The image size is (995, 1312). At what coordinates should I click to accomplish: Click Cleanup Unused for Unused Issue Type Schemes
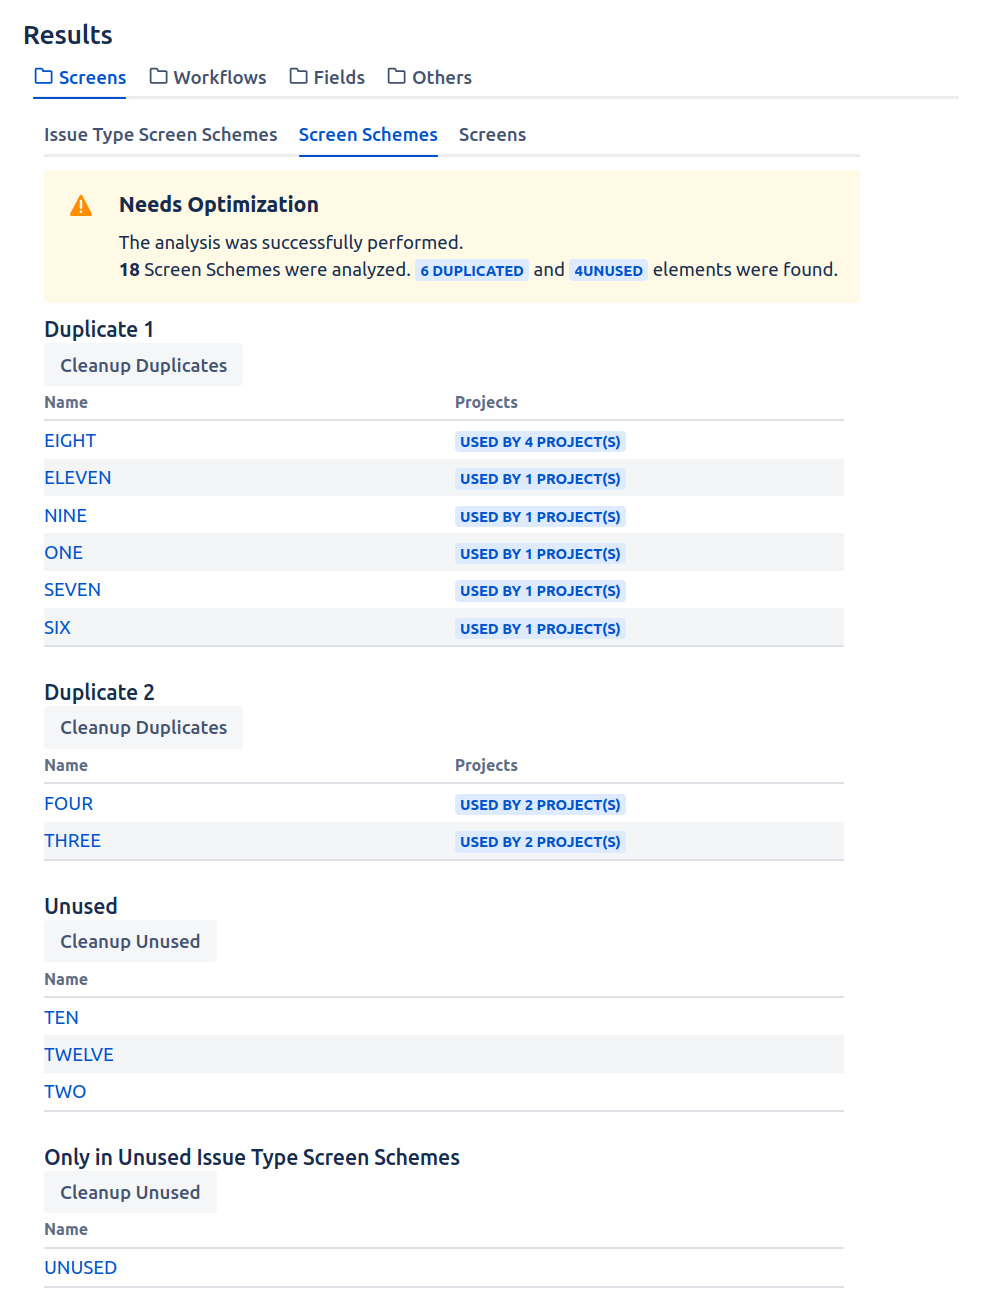[x=130, y=1193]
